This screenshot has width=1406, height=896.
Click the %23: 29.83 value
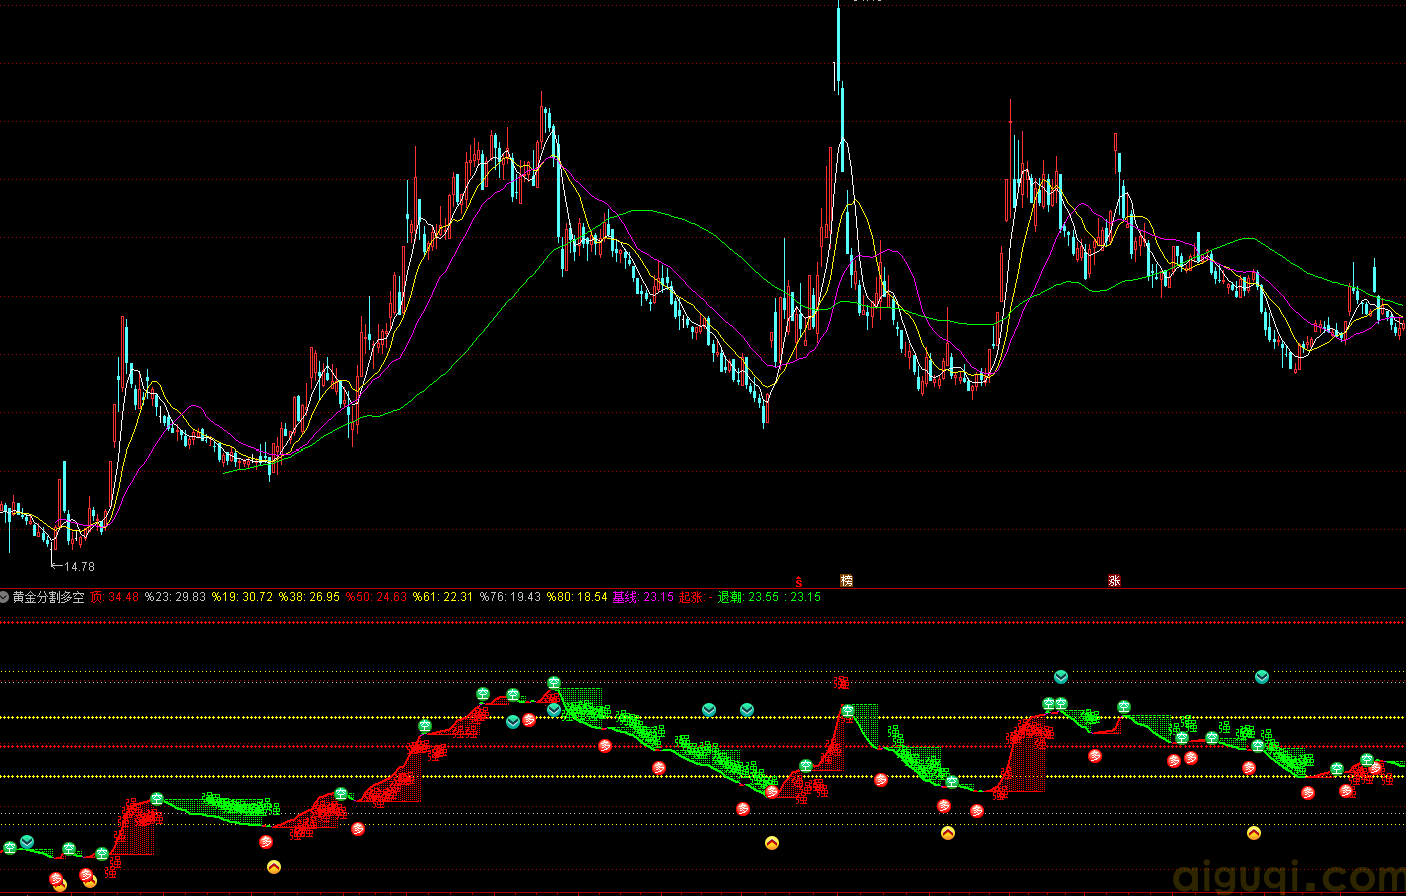(x=175, y=597)
